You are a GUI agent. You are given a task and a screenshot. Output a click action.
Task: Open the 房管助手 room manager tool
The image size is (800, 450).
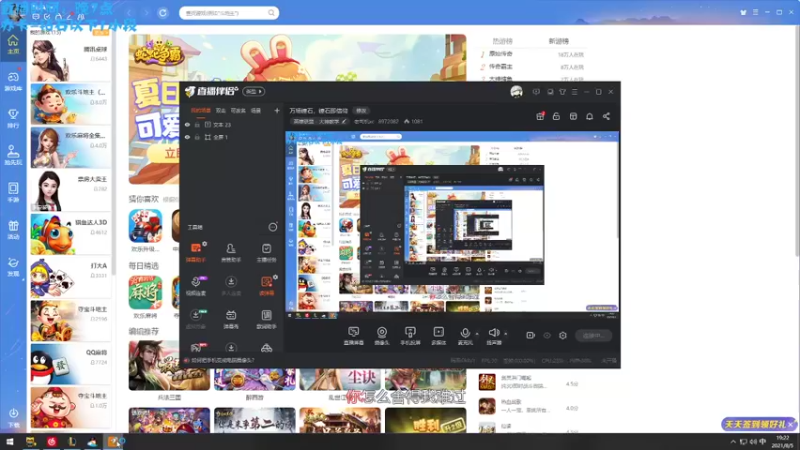click(x=231, y=252)
